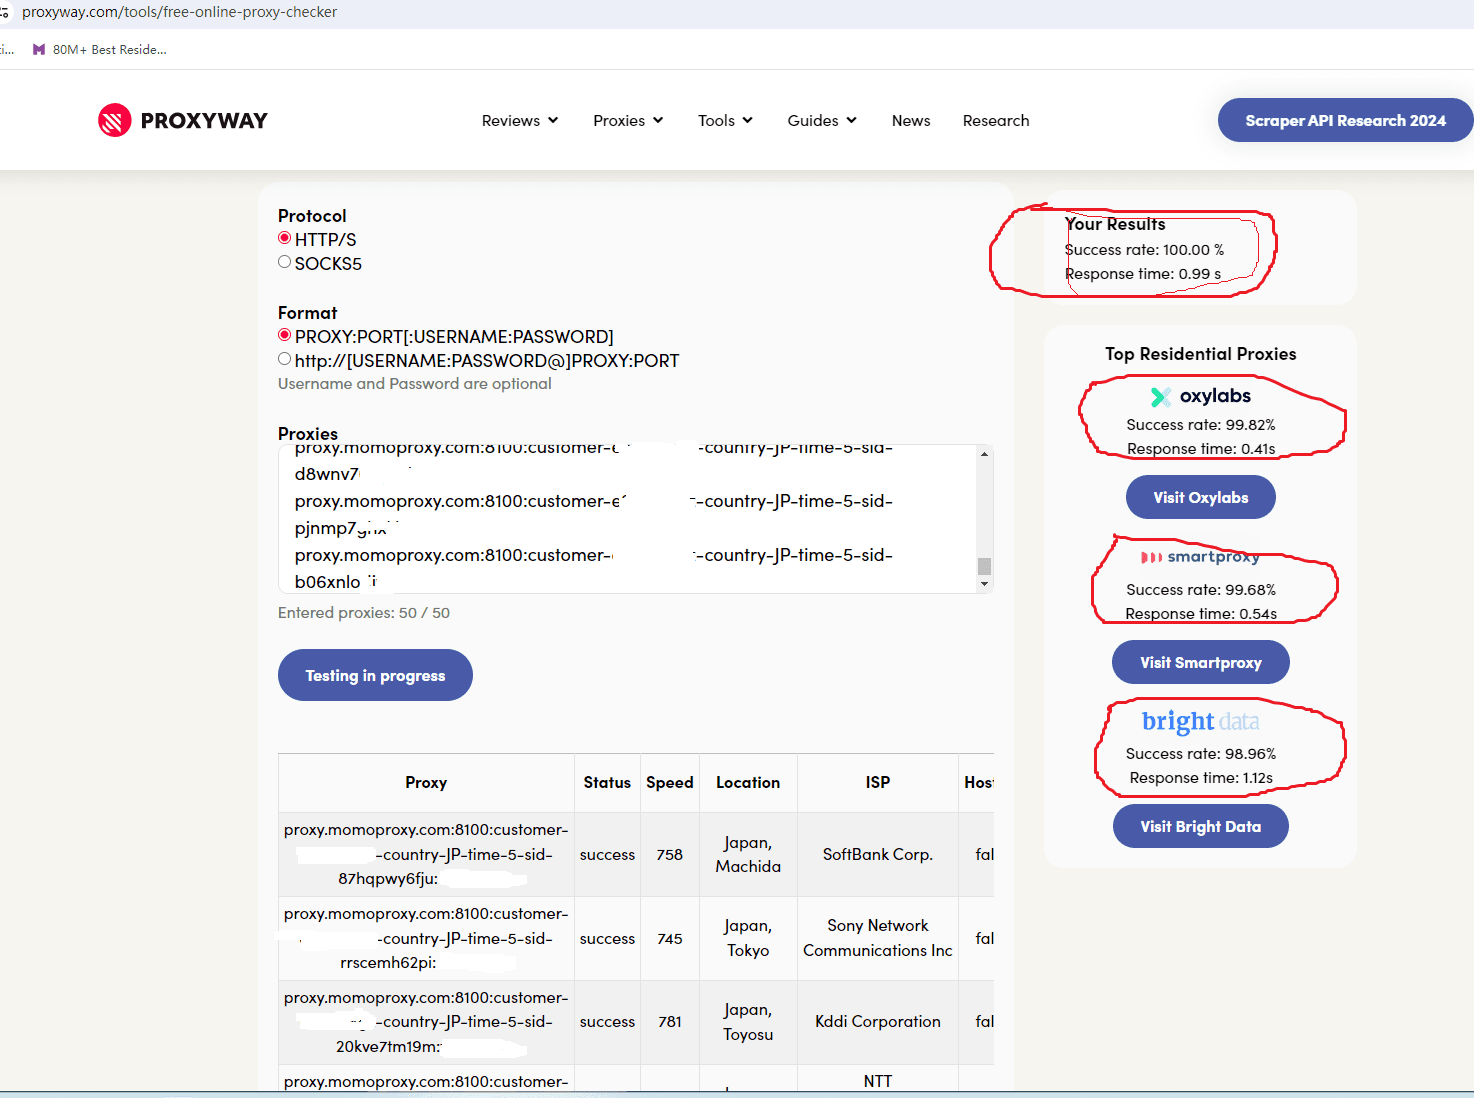The width and height of the screenshot is (1474, 1098).
Task: Click the proxy entry ending 87hqpwy6fju
Action: point(426,854)
